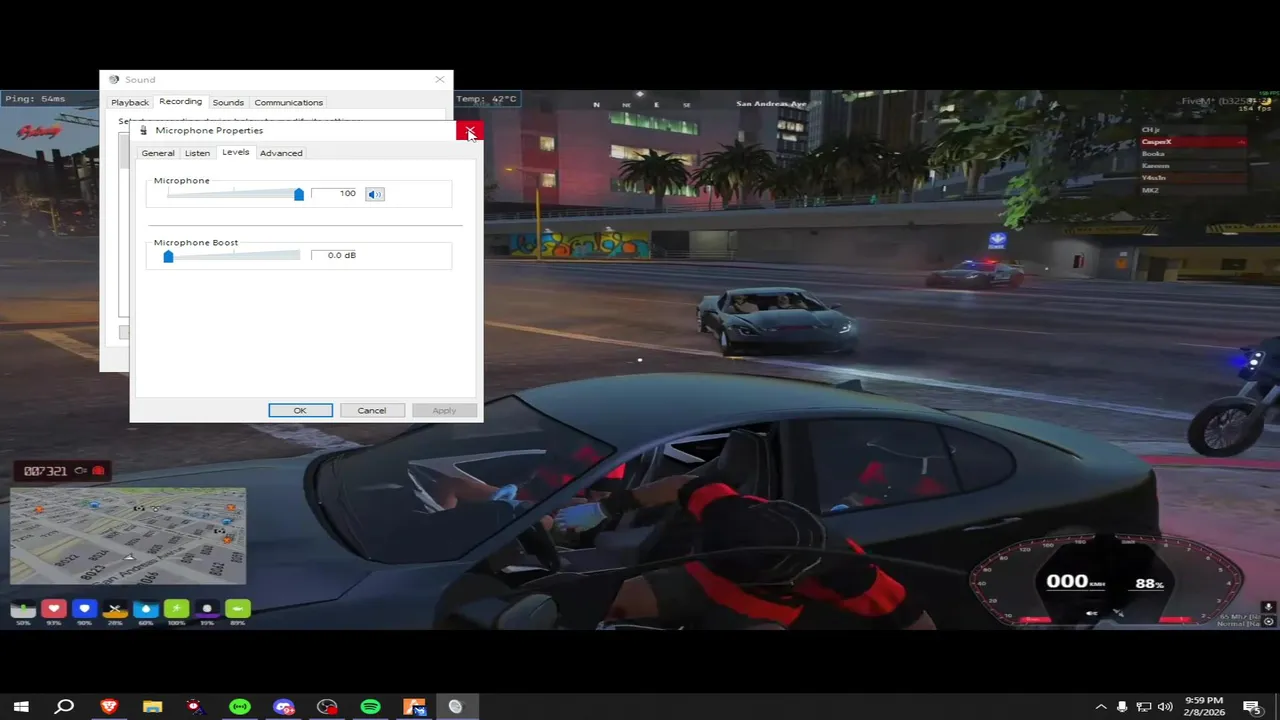The height and width of the screenshot is (720, 1280).
Task: Open the OBS recording app on the taskbar
Action: [x=327, y=707]
